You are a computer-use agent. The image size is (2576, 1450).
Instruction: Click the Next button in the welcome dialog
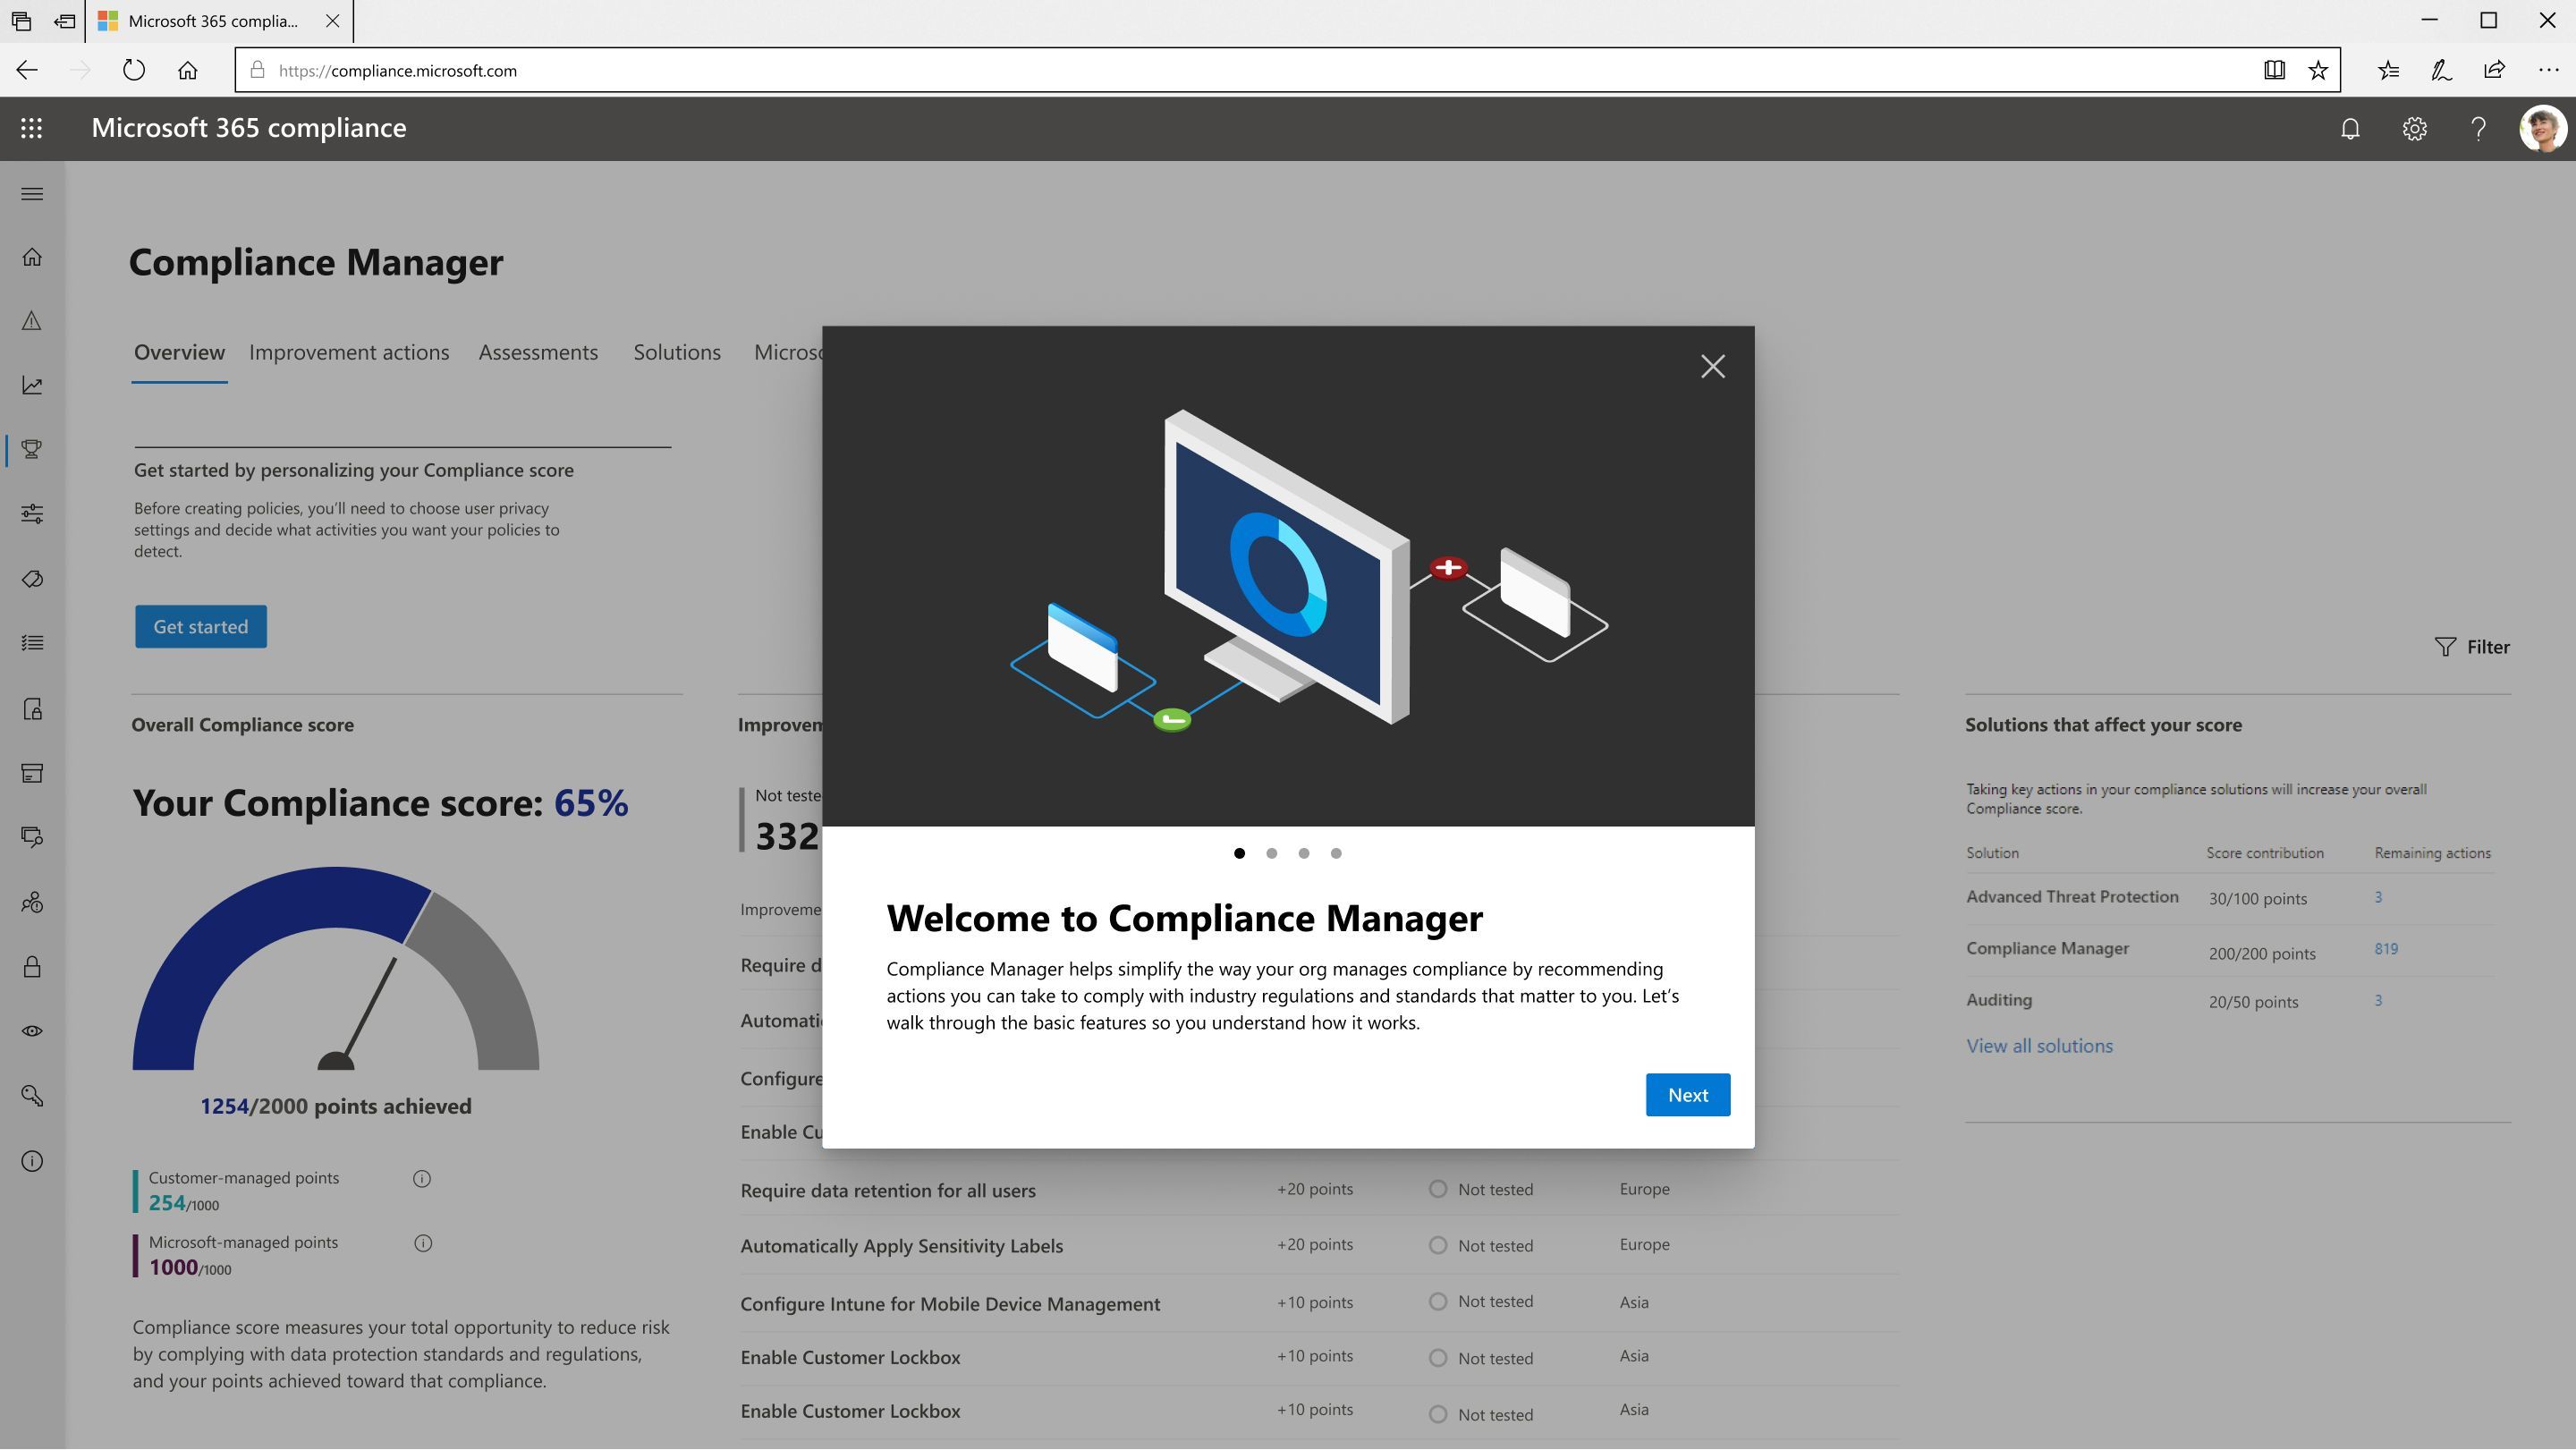(x=1687, y=1095)
